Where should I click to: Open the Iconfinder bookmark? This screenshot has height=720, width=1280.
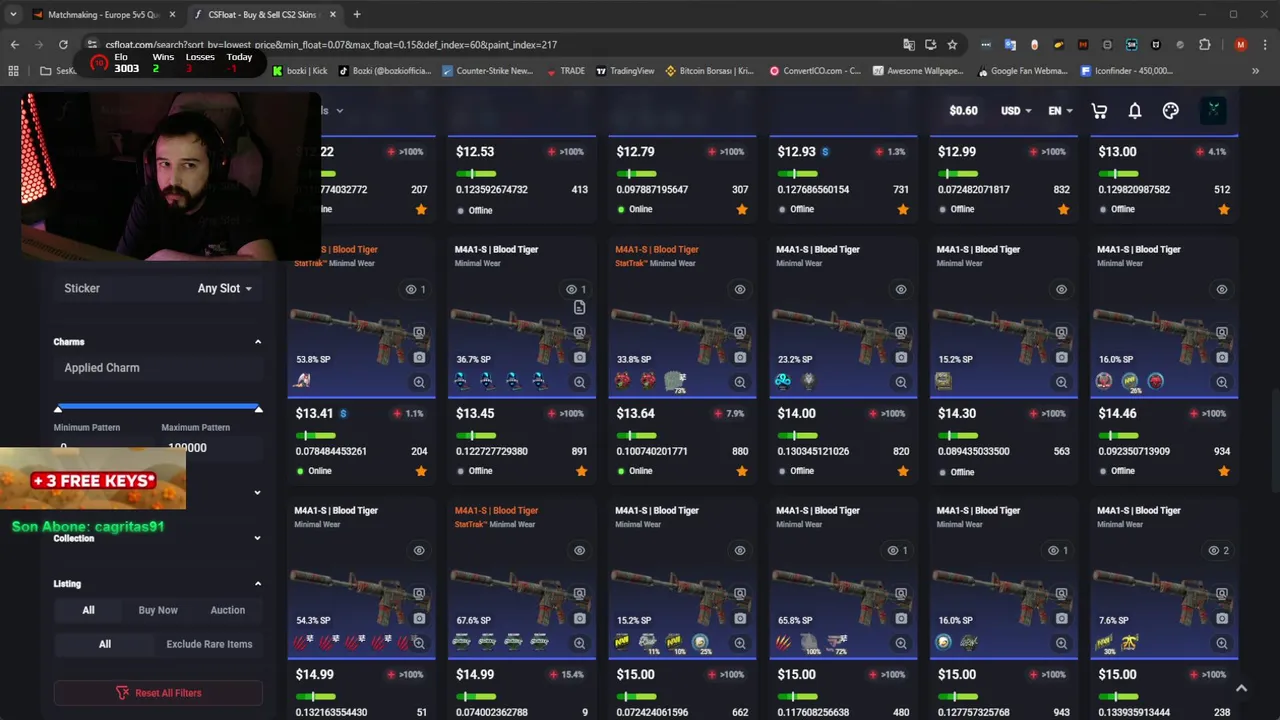[x=1126, y=71]
